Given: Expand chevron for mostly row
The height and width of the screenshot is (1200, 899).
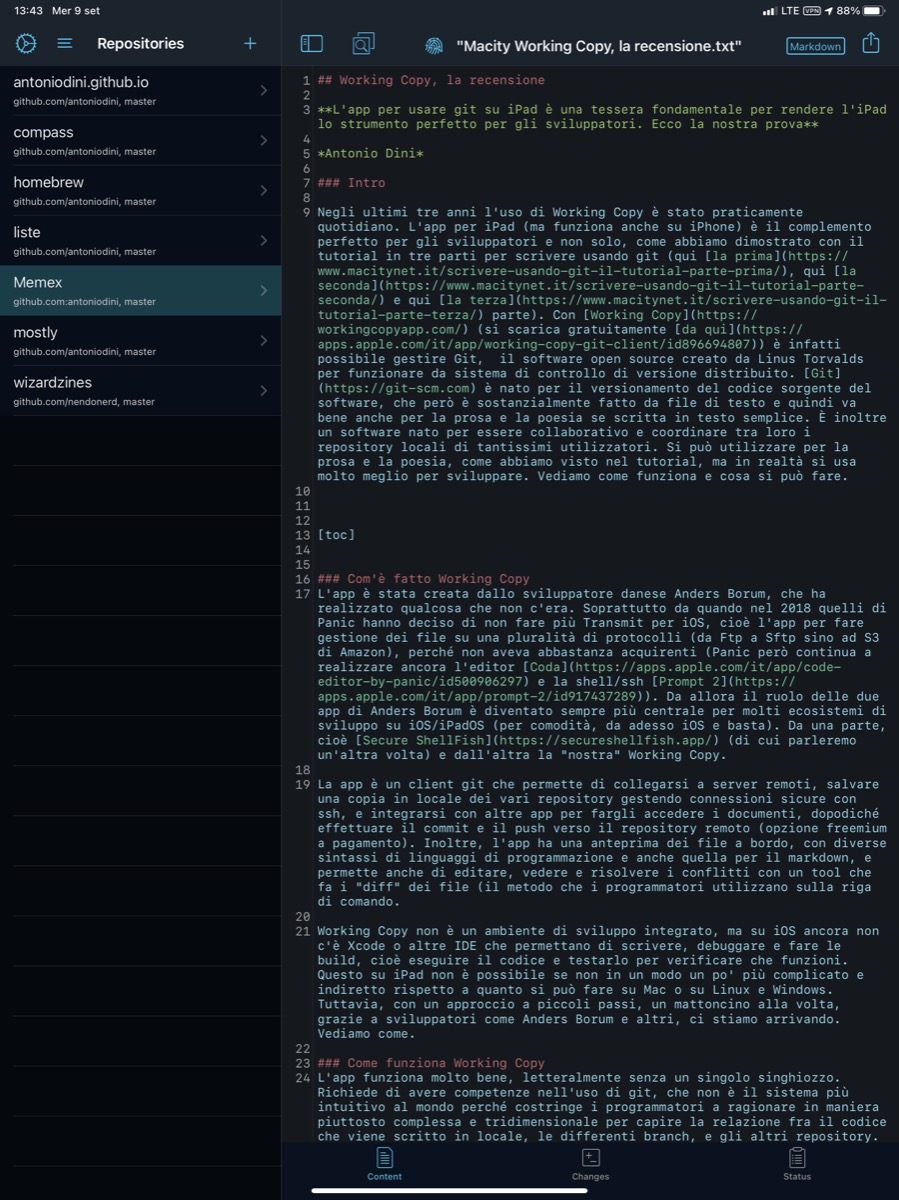Looking at the screenshot, I should pos(264,340).
